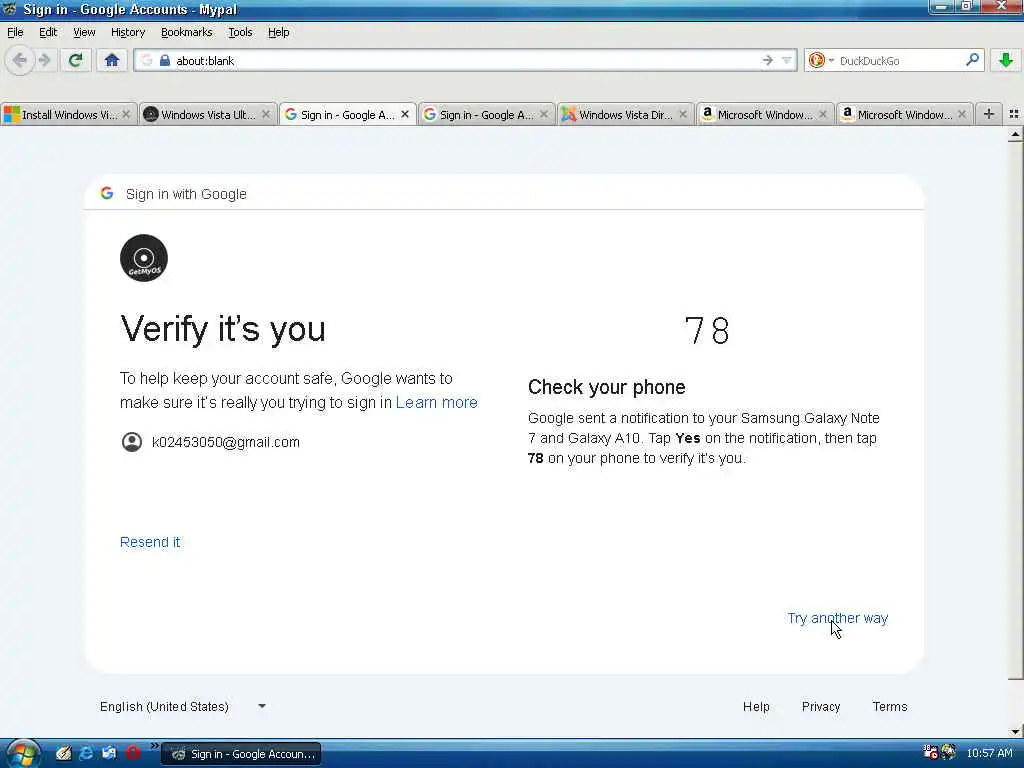Close the Windows Vista Ult... tab
1024x768 pixels.
coord(266,114)
